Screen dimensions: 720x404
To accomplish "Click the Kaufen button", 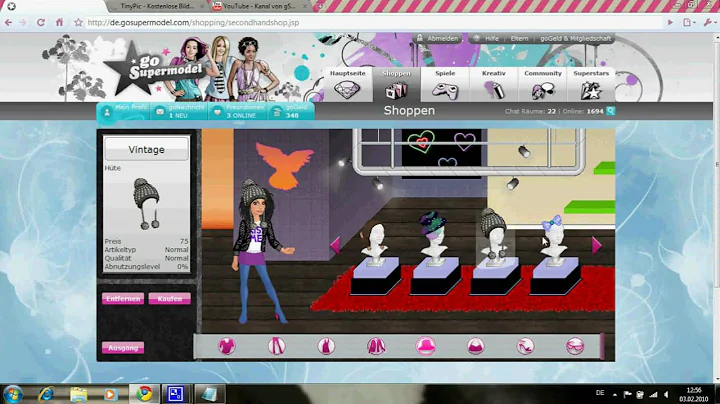I will [x=169, y=299].
